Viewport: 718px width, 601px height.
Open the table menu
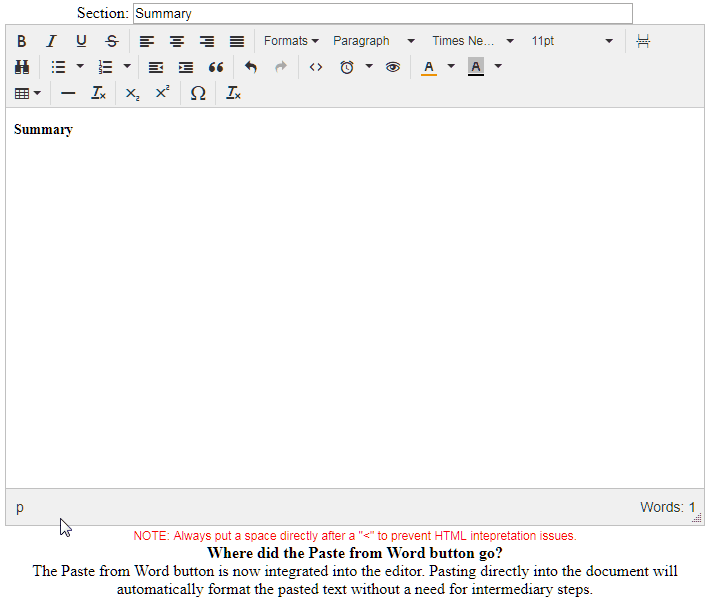pos(28,93)
